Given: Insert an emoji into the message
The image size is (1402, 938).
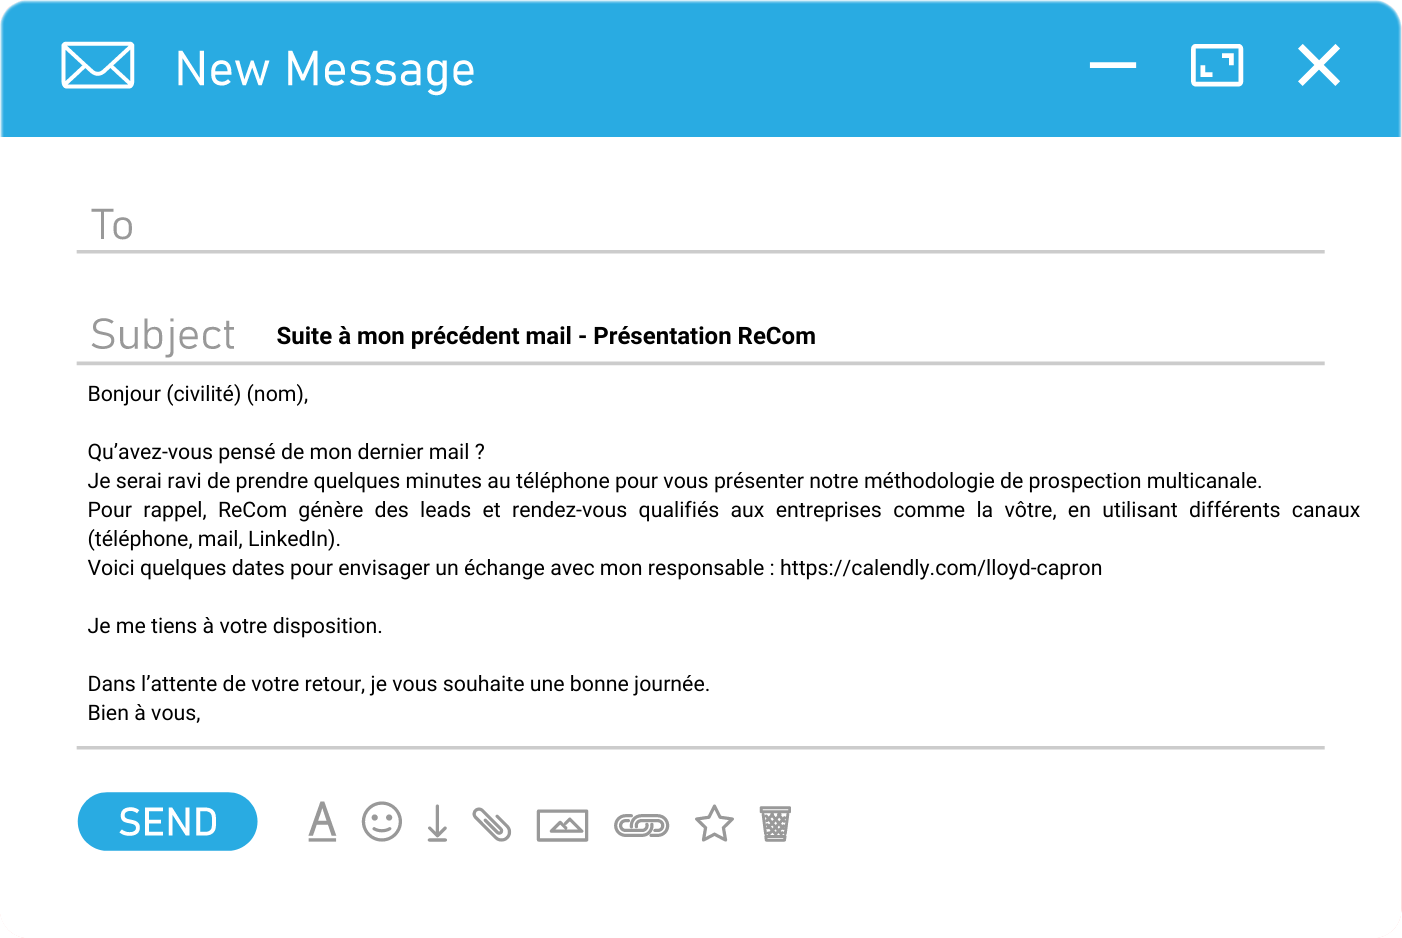Looking at the screenshot, I should [382, 822].
